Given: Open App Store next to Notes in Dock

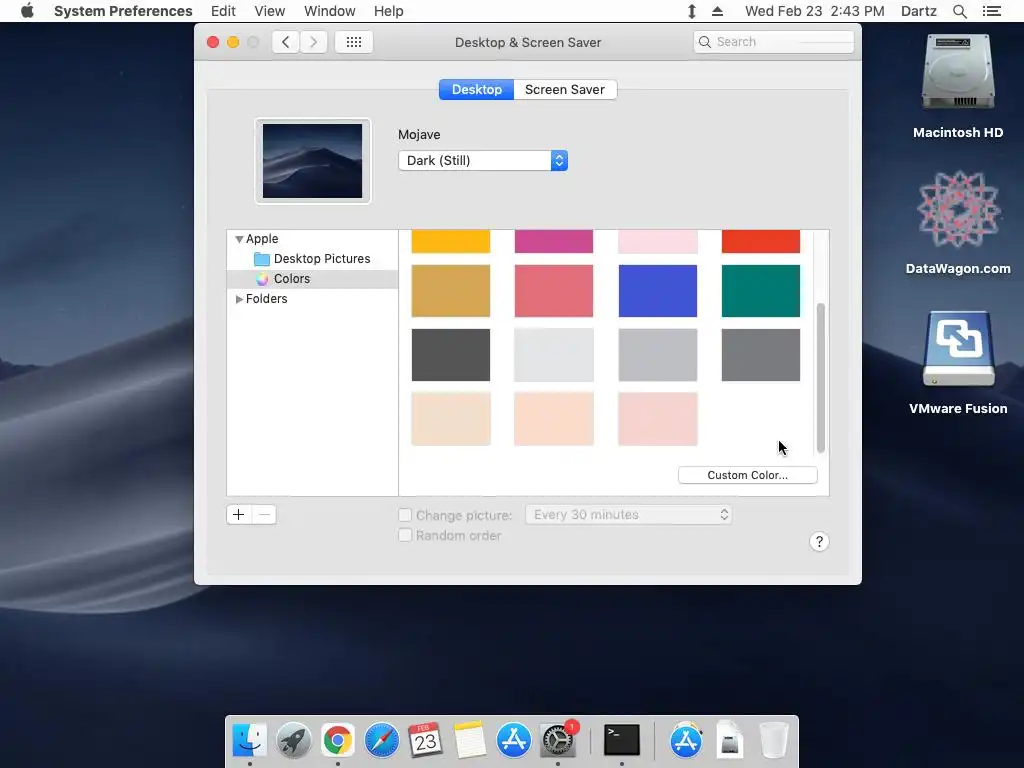Looking at the screenshot, I should coord(513,741).
